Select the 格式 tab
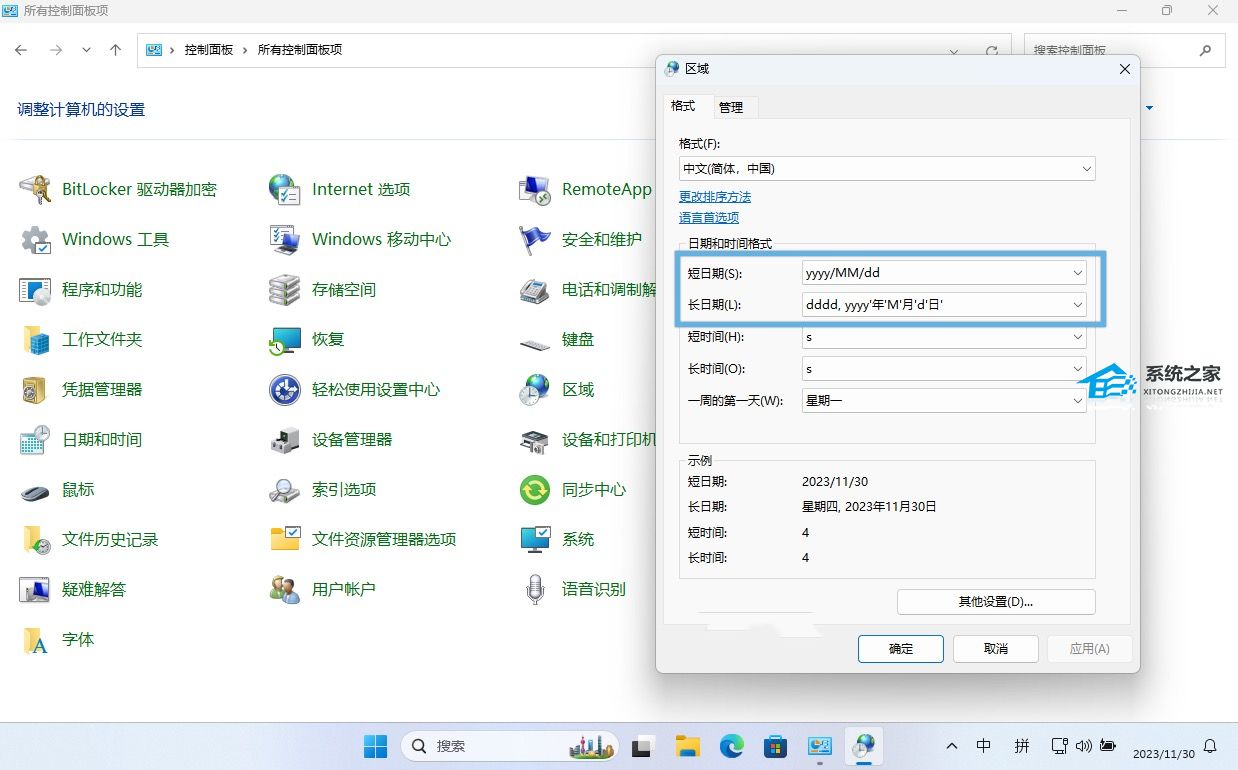This screenshot has height=770, width=1238. pyautogui.click(x=683, y=106)
